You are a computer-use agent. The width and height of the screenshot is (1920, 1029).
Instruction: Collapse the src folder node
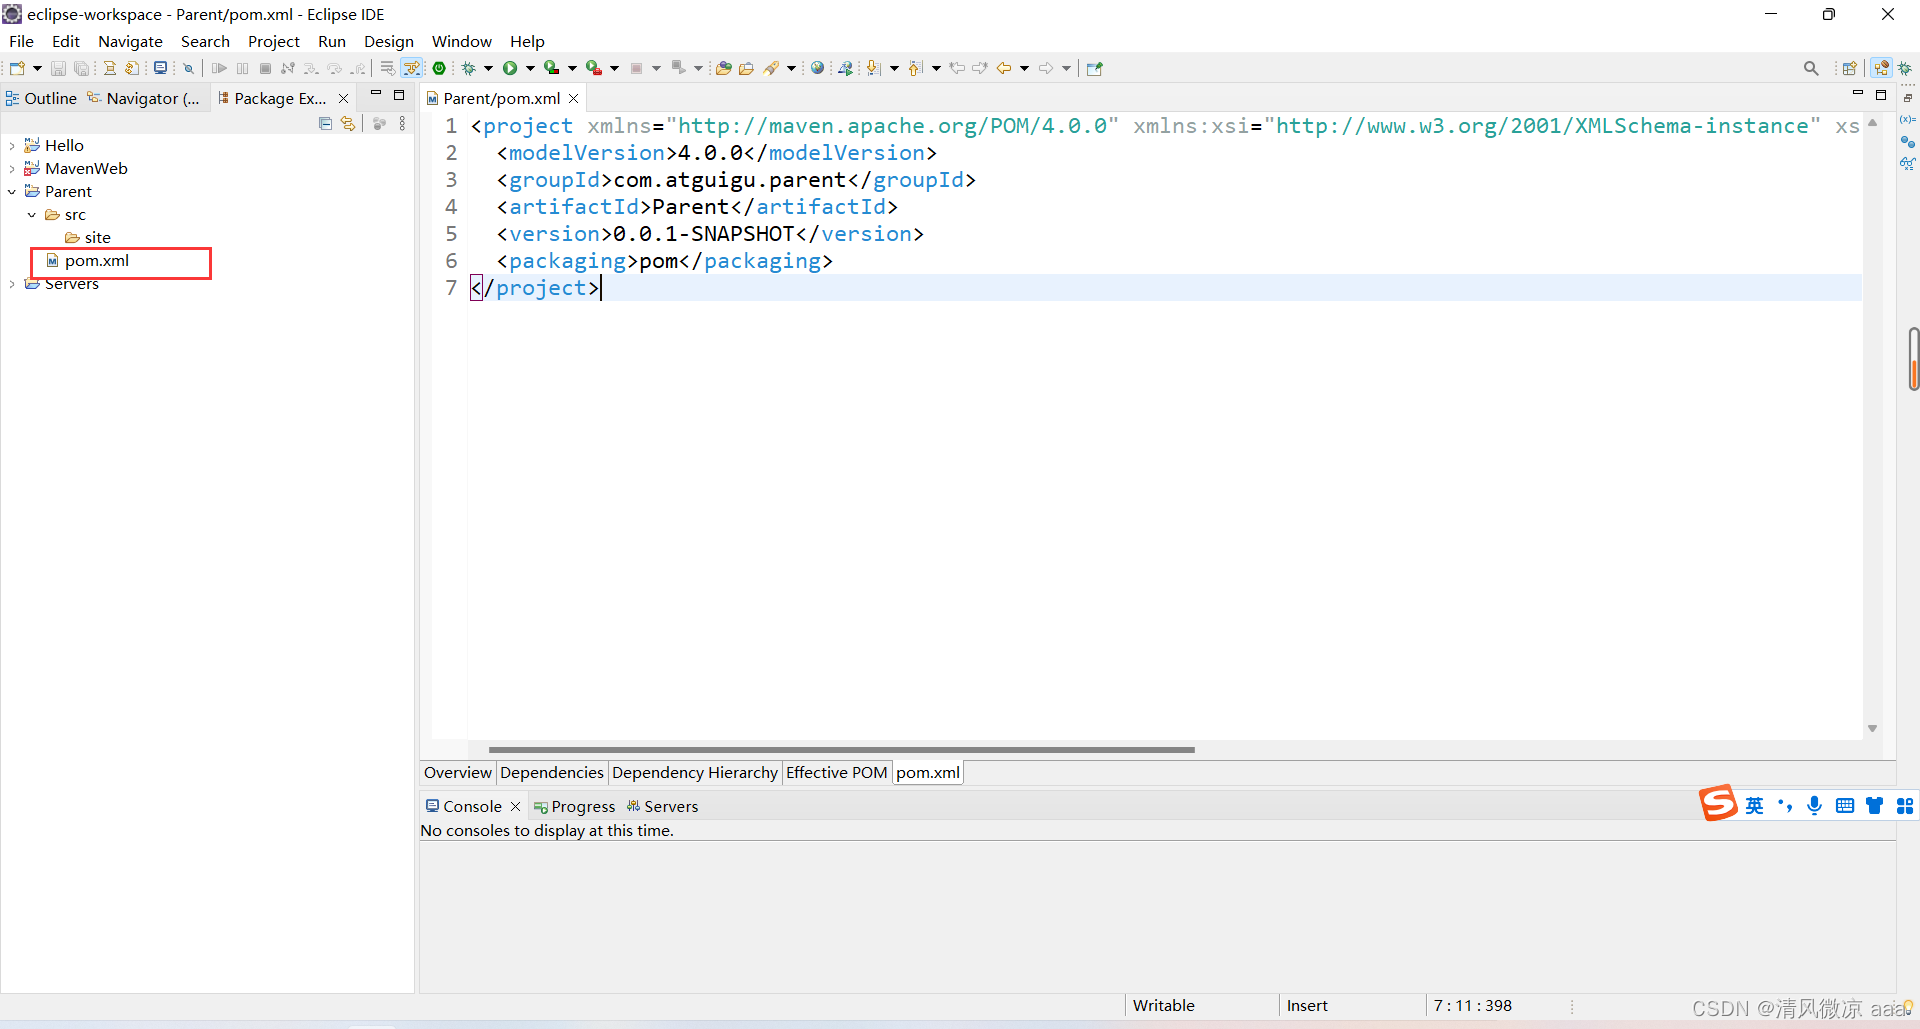point(32,215)
